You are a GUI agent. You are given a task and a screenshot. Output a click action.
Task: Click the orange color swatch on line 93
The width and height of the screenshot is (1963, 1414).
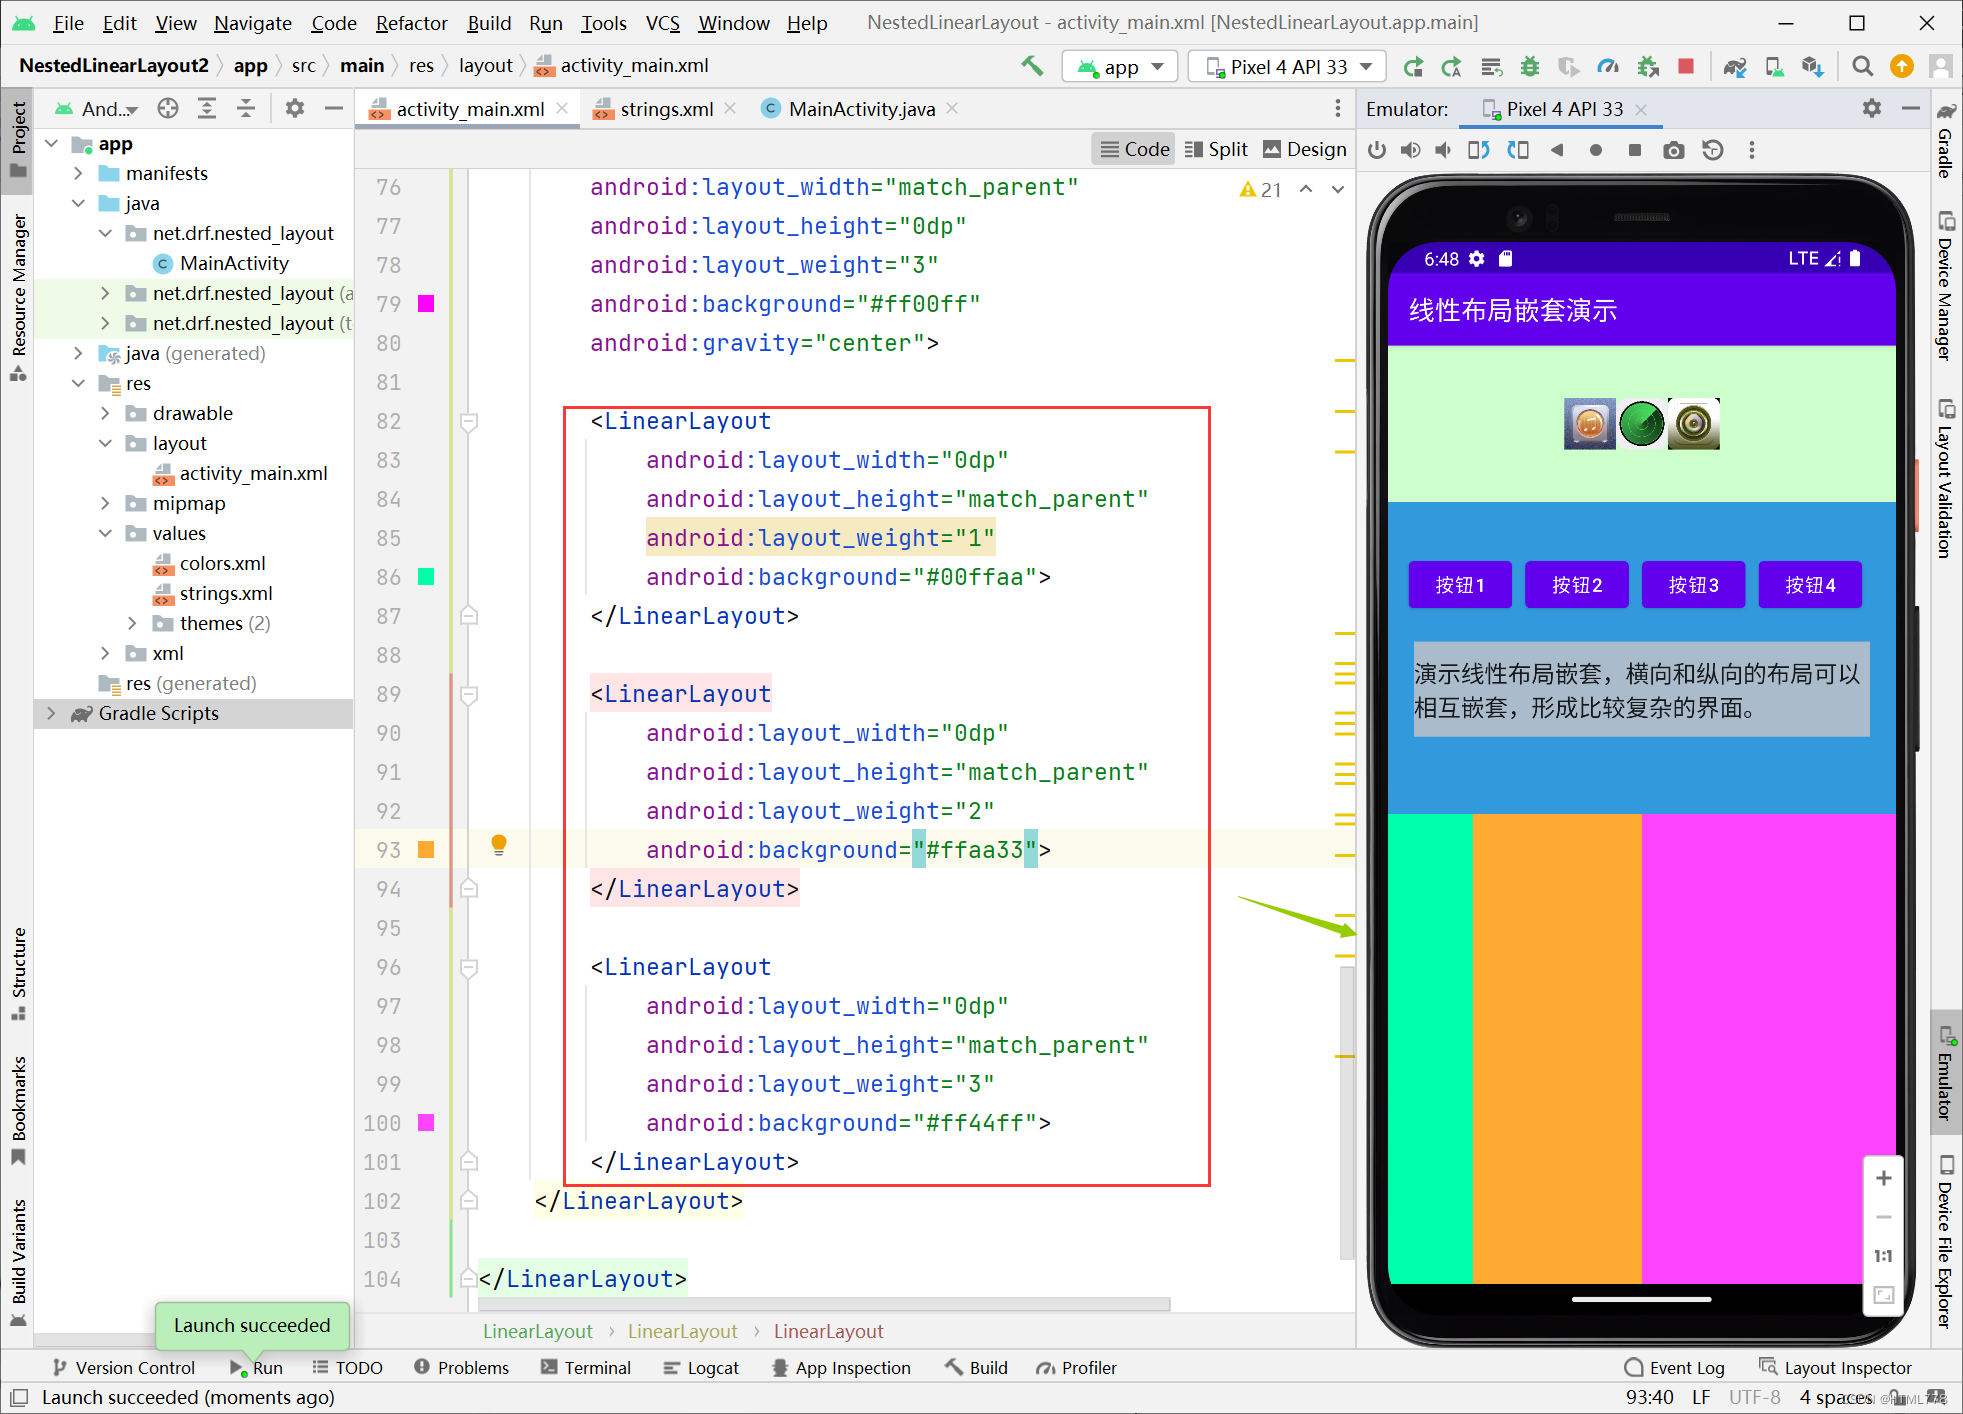pyautogui.click(x=426, y=850)
